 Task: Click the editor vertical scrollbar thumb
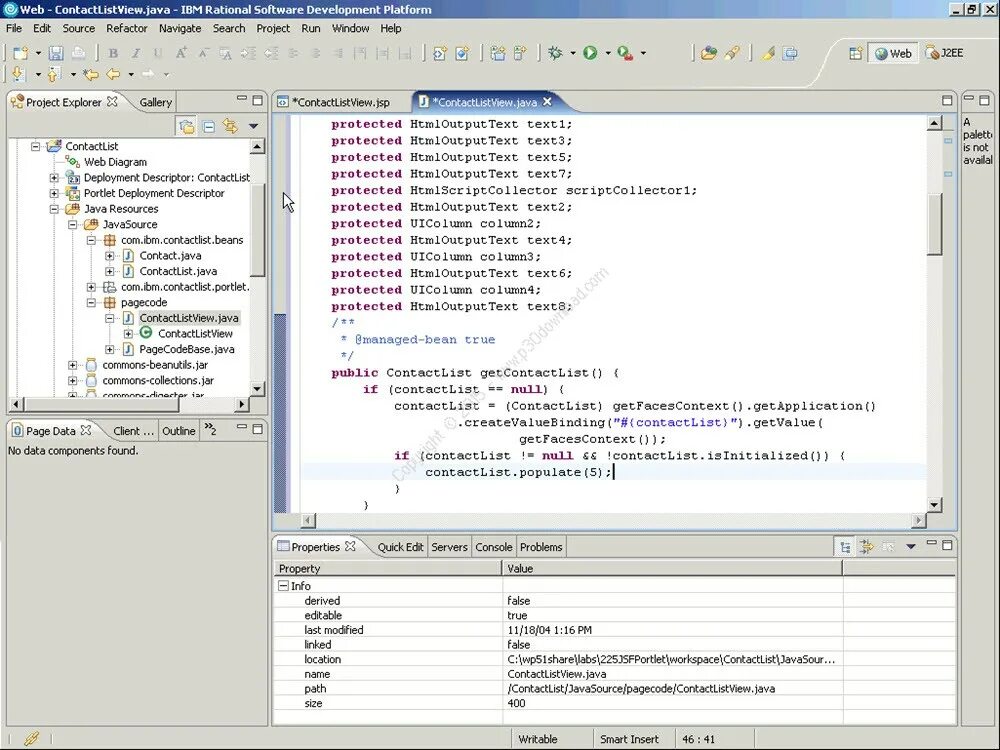[934, 223]
